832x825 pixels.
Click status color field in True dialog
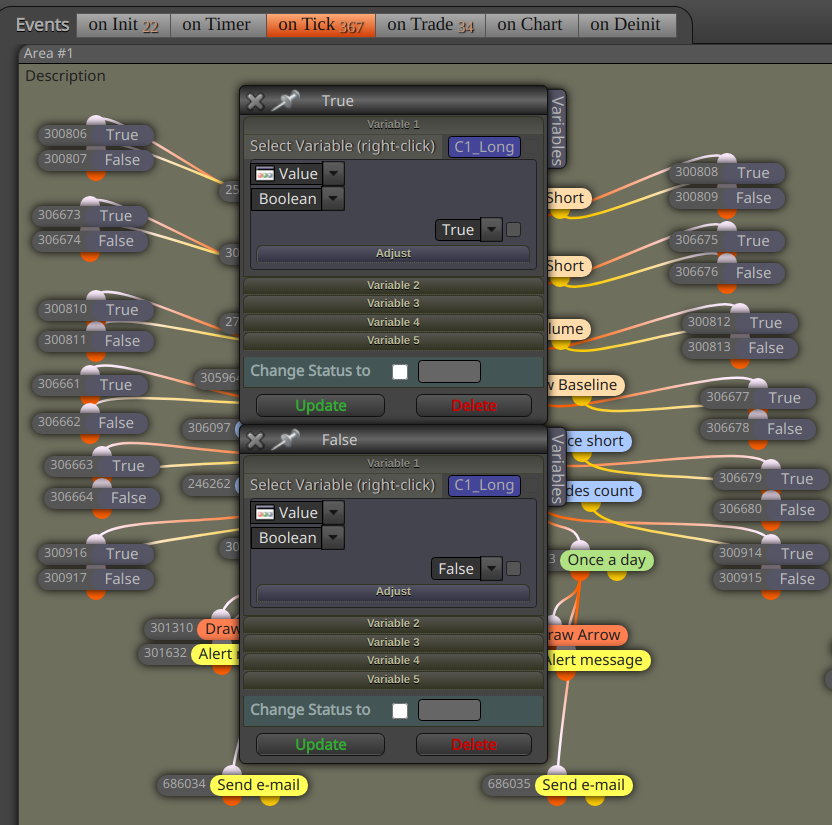[449, 371]
